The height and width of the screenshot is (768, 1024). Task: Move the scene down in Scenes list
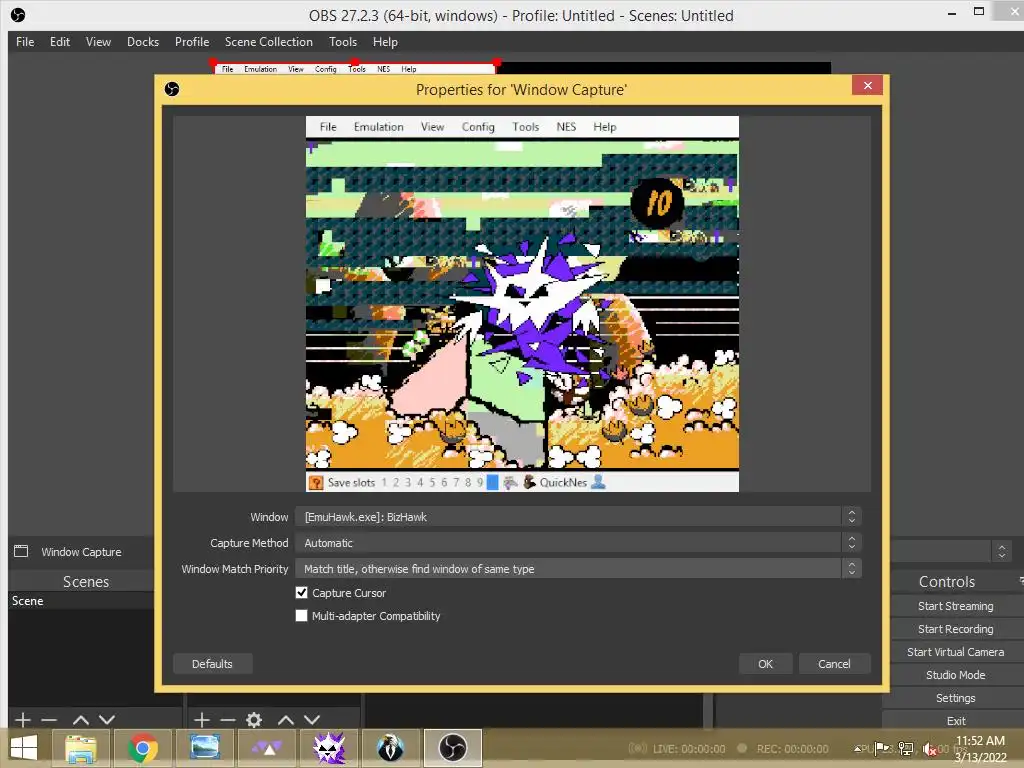107,720
